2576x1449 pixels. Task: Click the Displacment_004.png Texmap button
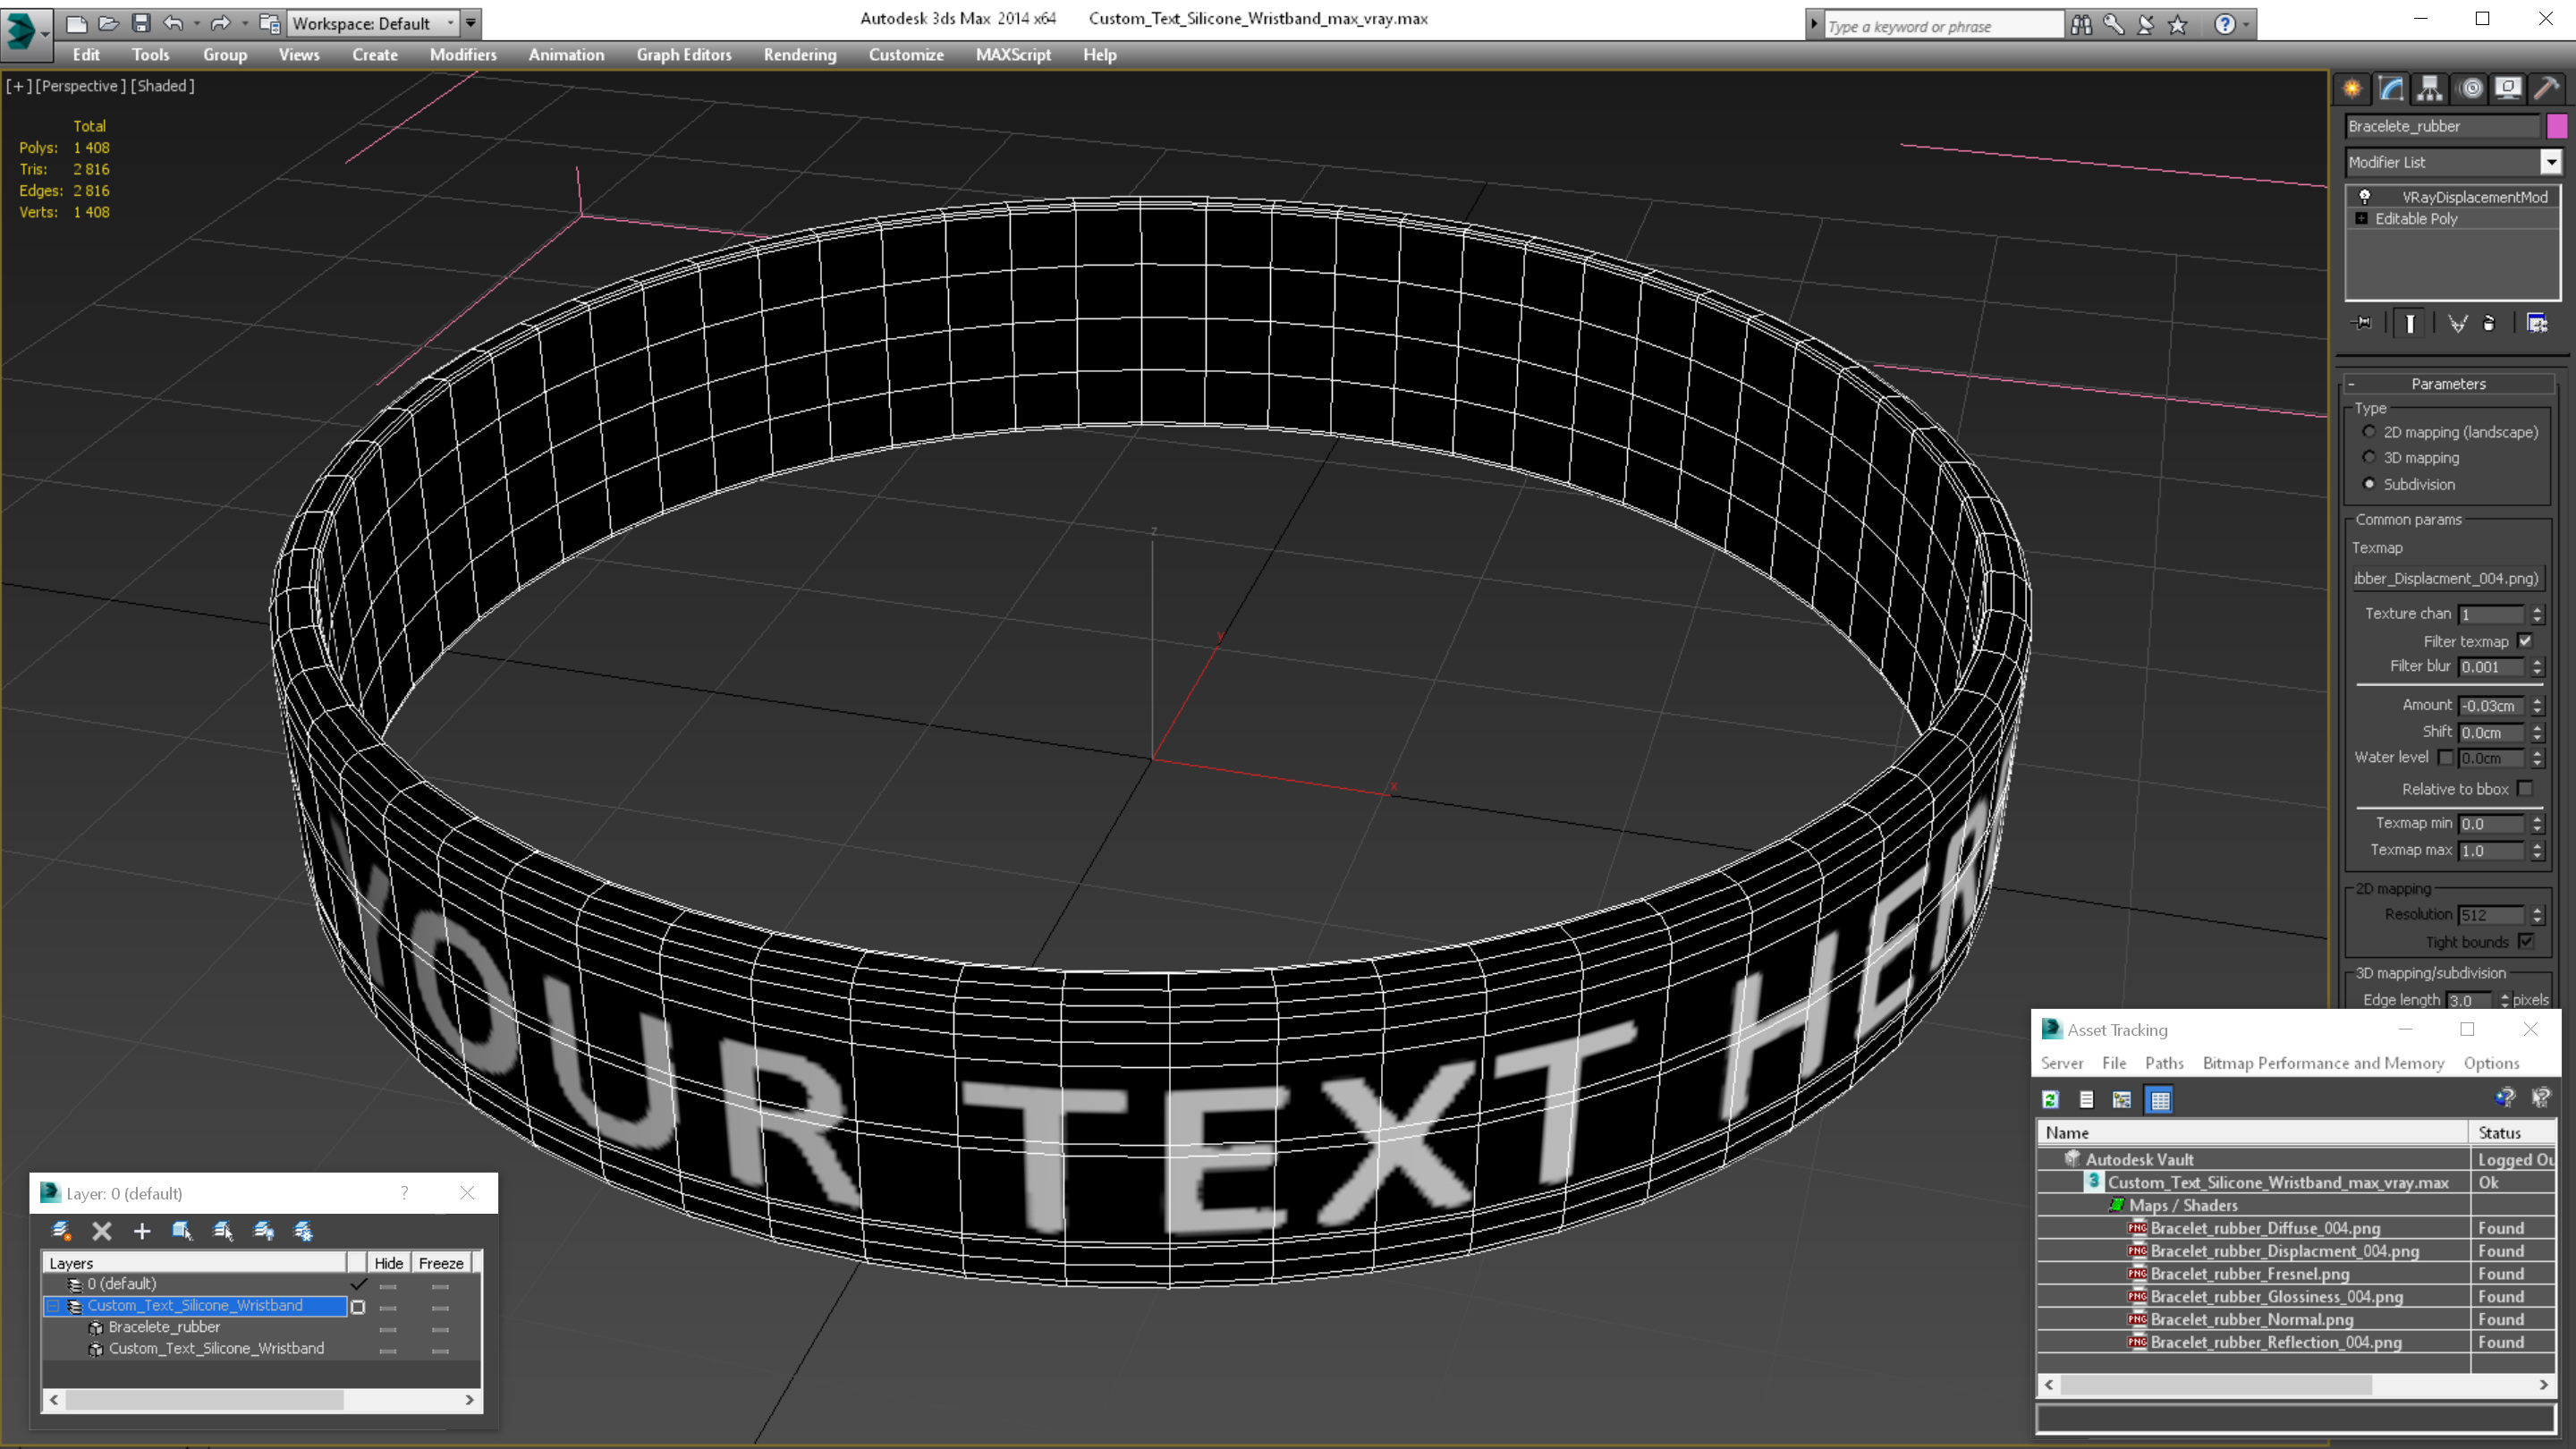click(2446, 578)
